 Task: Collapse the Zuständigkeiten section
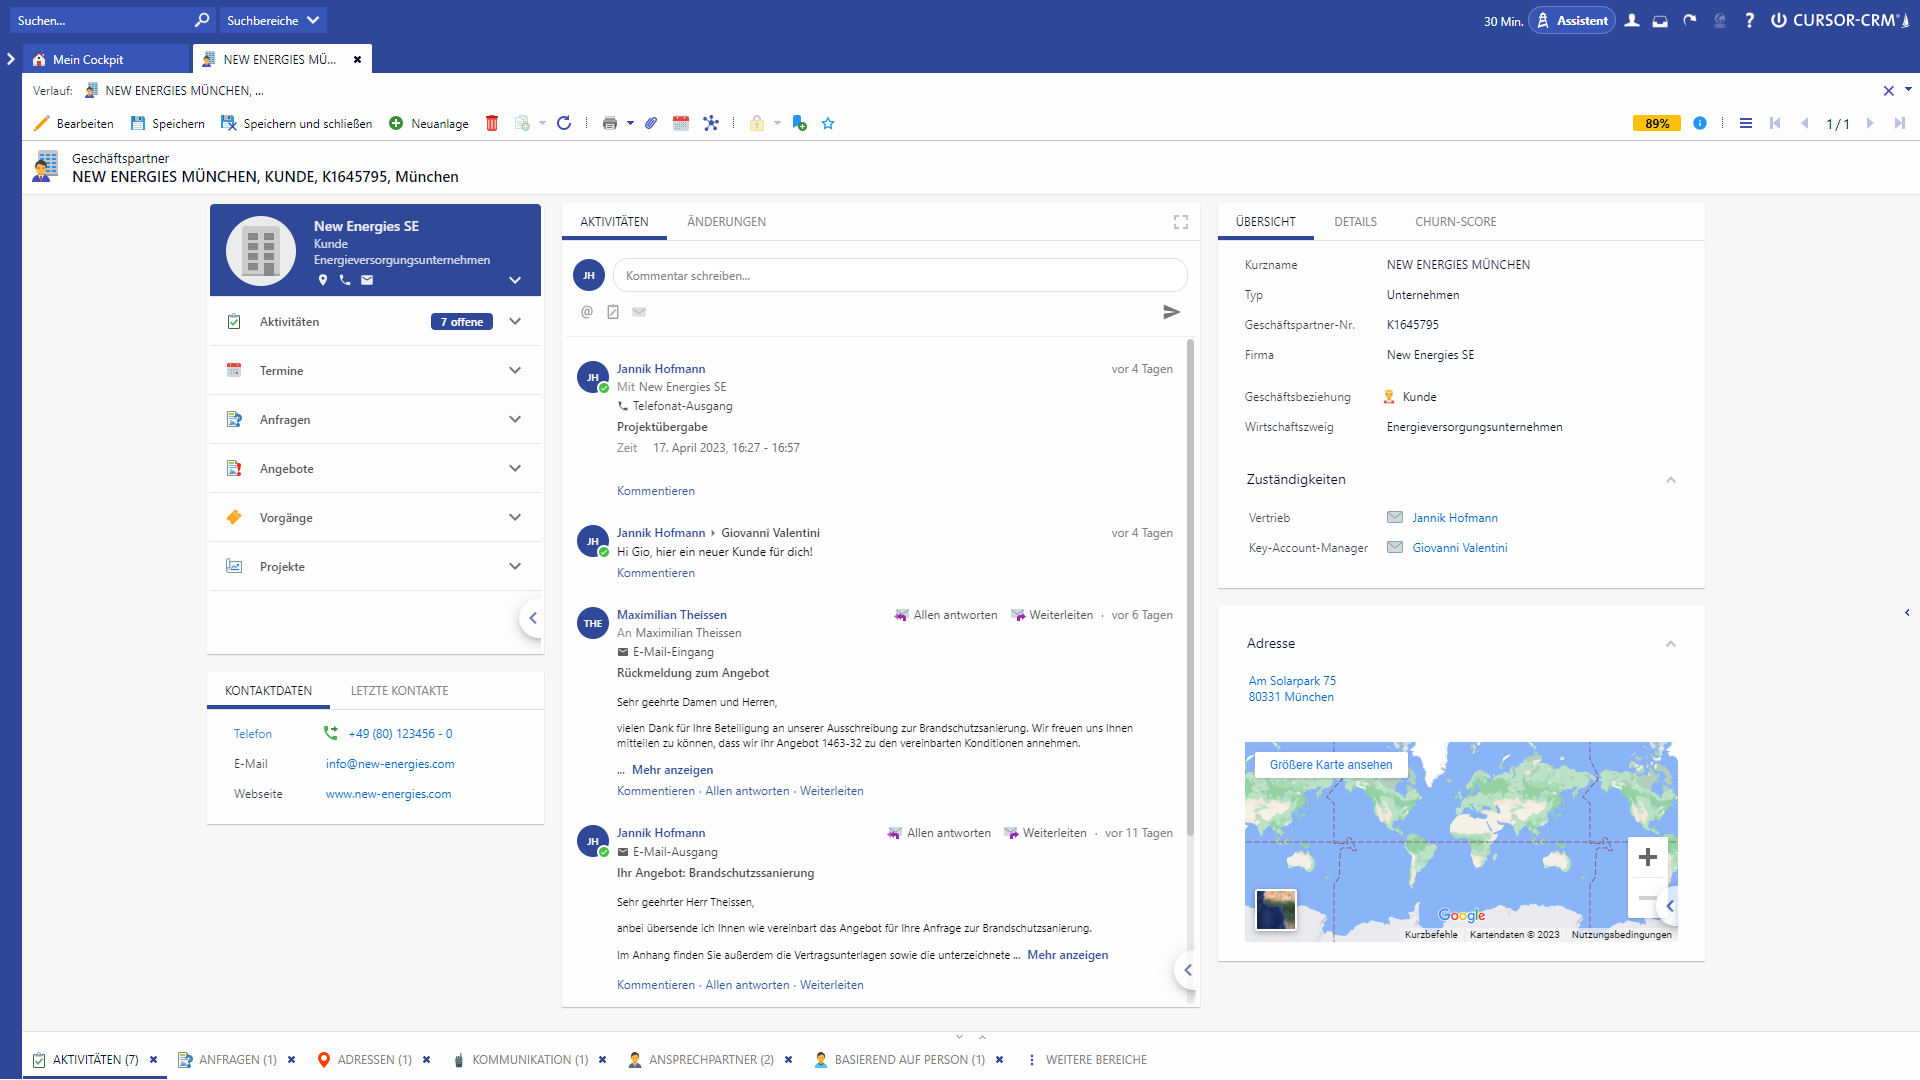1671,480
